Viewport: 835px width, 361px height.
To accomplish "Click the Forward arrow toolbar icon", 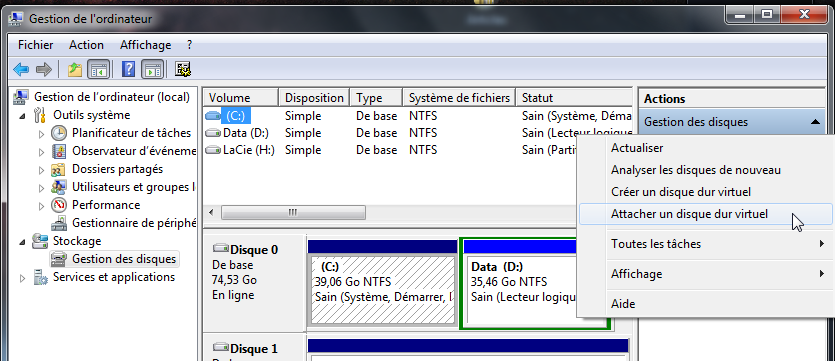I will (x=43, y=69).
